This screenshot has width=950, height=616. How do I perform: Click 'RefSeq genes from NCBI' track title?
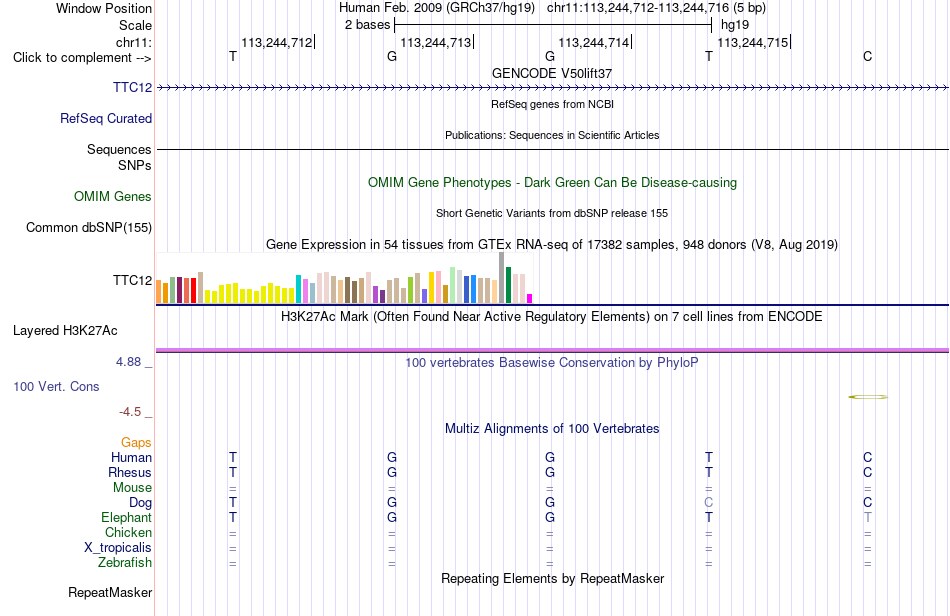coord(552,104)
